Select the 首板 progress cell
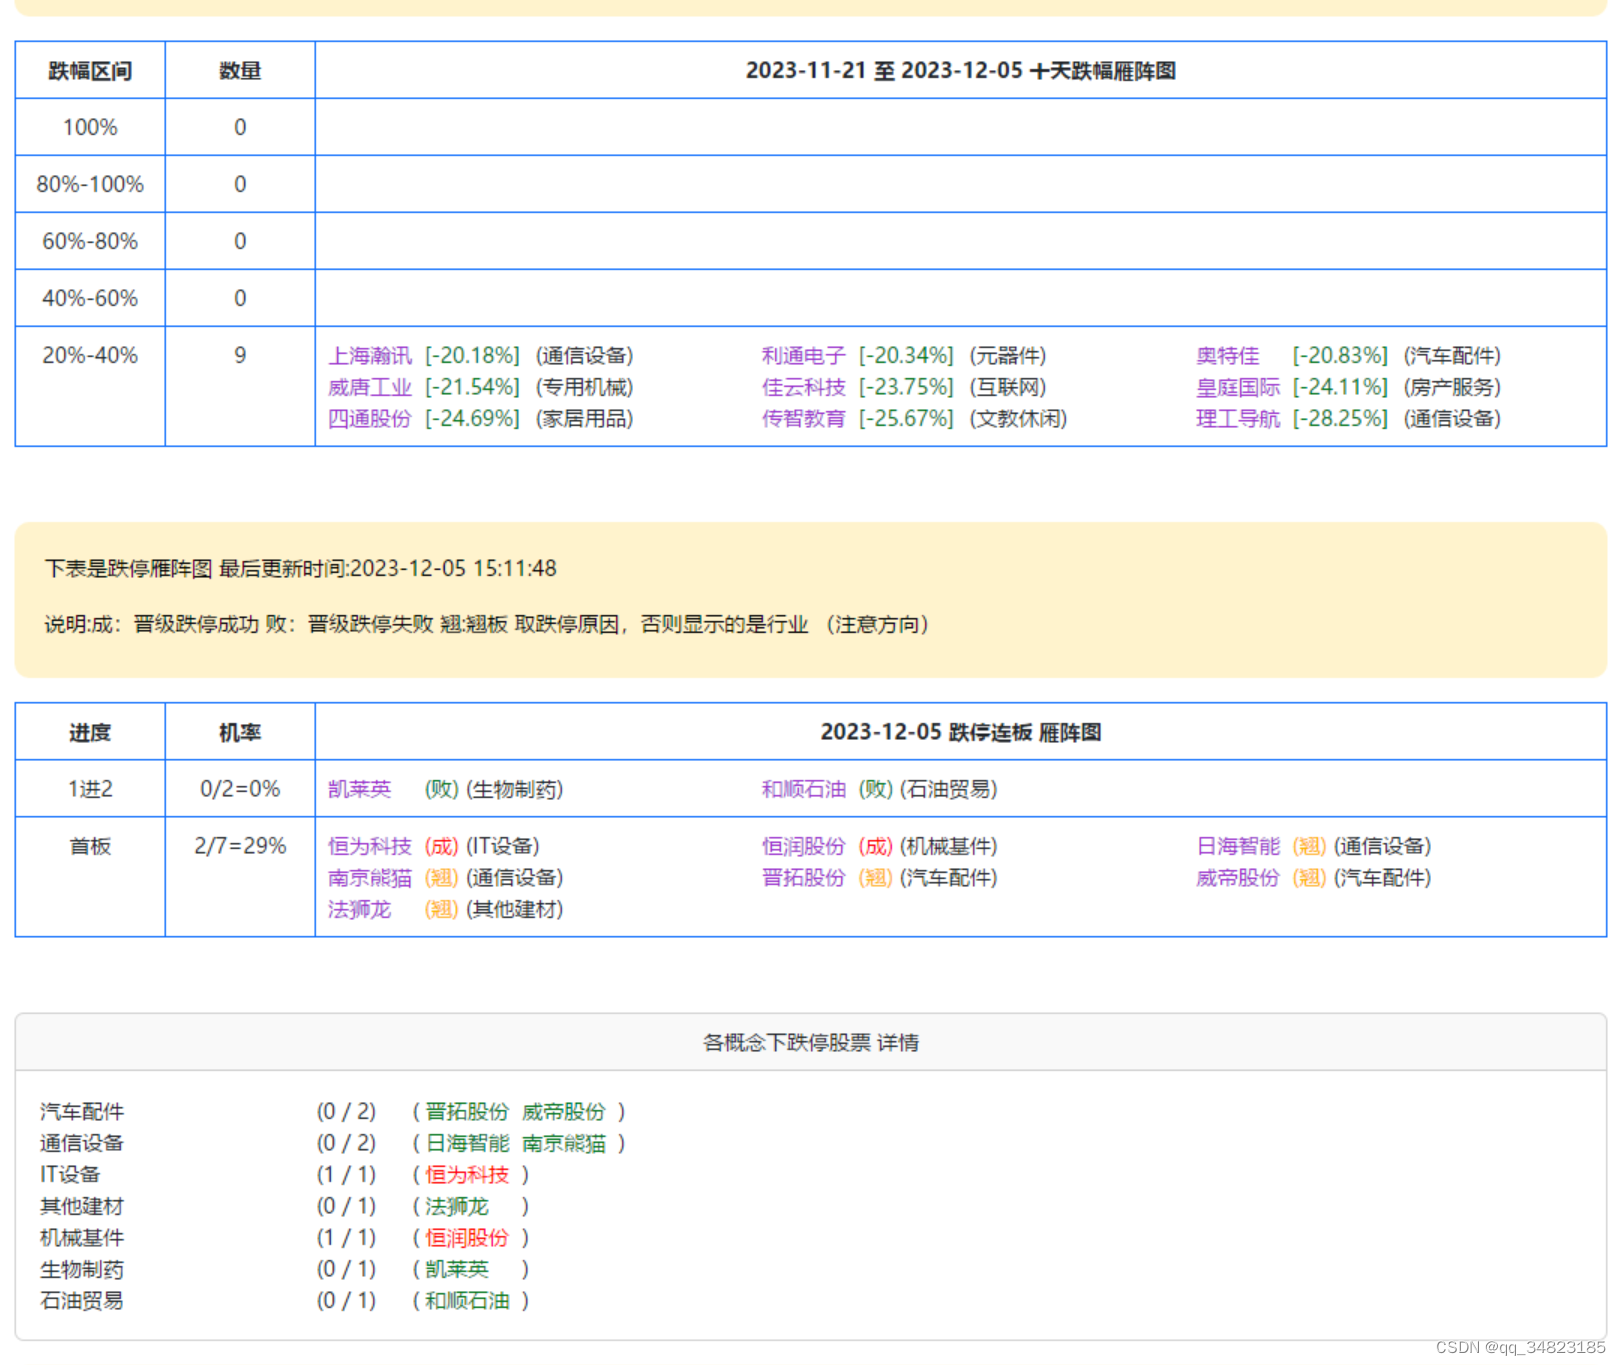This screenshot has height=1365, width=1621. [90, 877]
